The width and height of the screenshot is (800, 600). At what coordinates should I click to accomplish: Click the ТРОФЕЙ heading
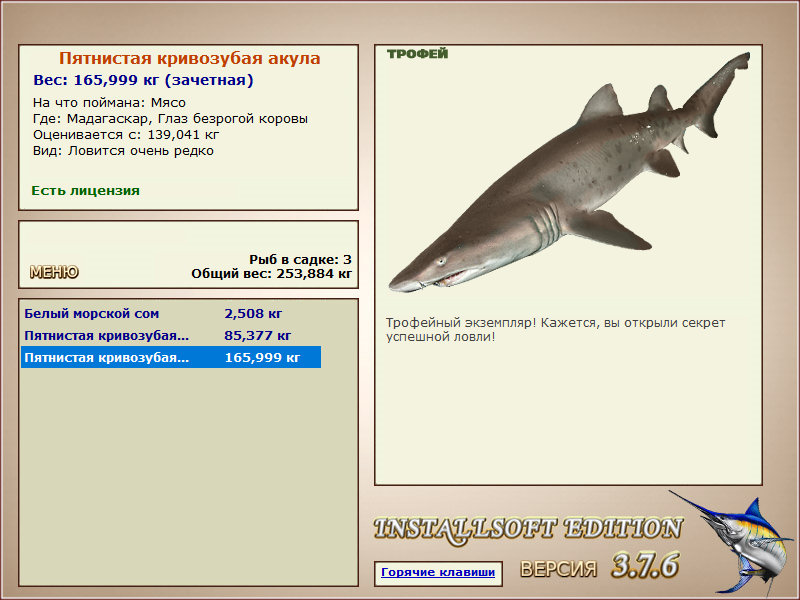click(417, 54)
